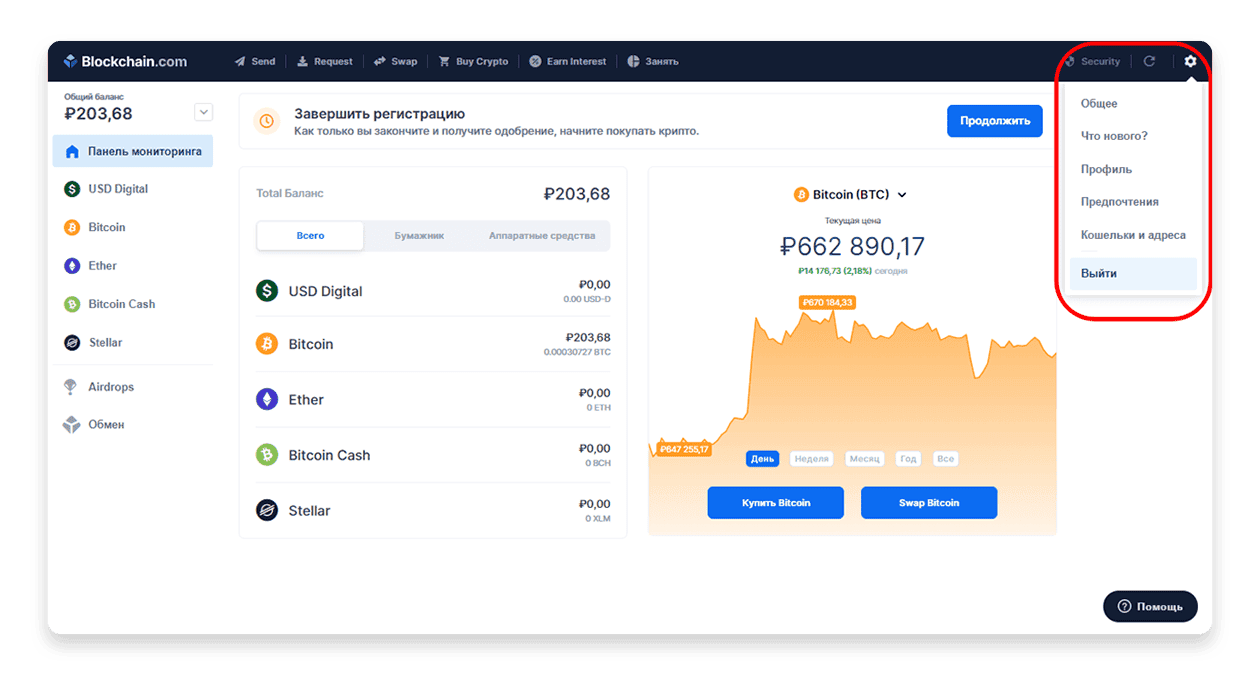Click the clock icon in registration banner
Screen dimensions: 1260x675
pyautogui.click(x=267, y=121)
